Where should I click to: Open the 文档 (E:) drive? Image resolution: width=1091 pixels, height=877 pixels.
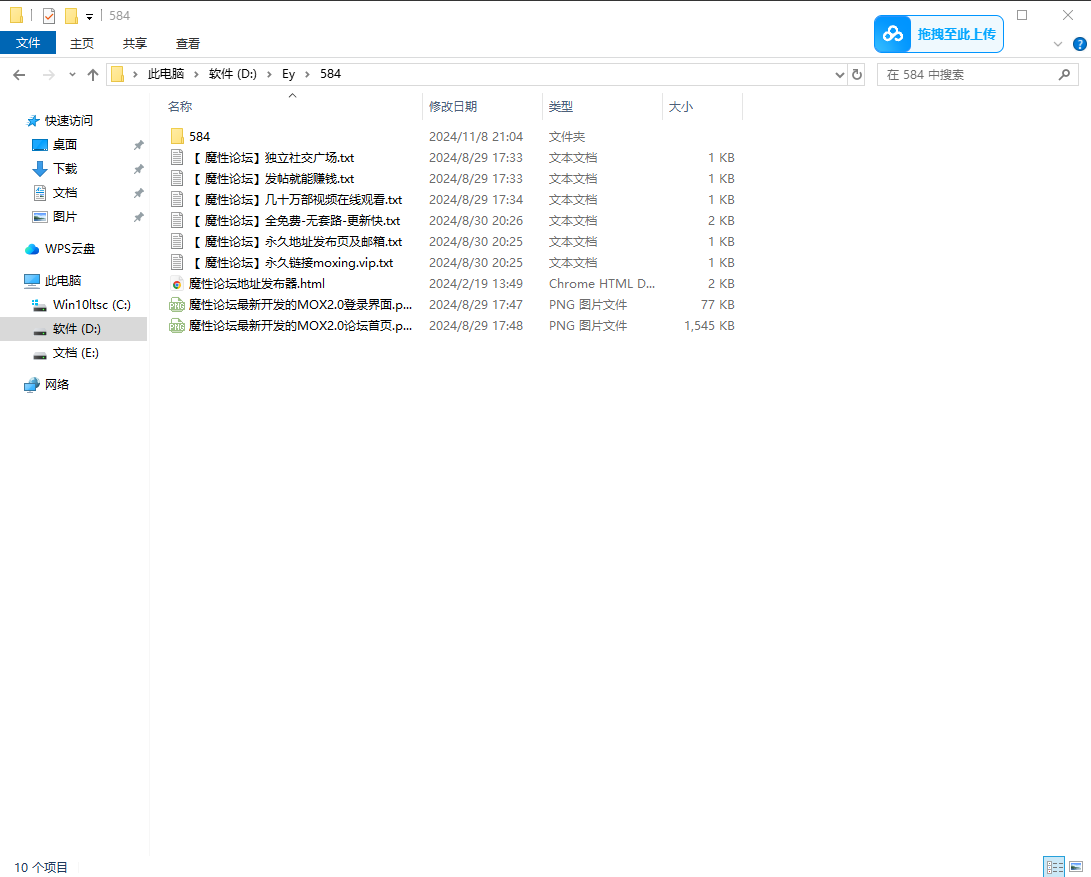tap(75, 353)
